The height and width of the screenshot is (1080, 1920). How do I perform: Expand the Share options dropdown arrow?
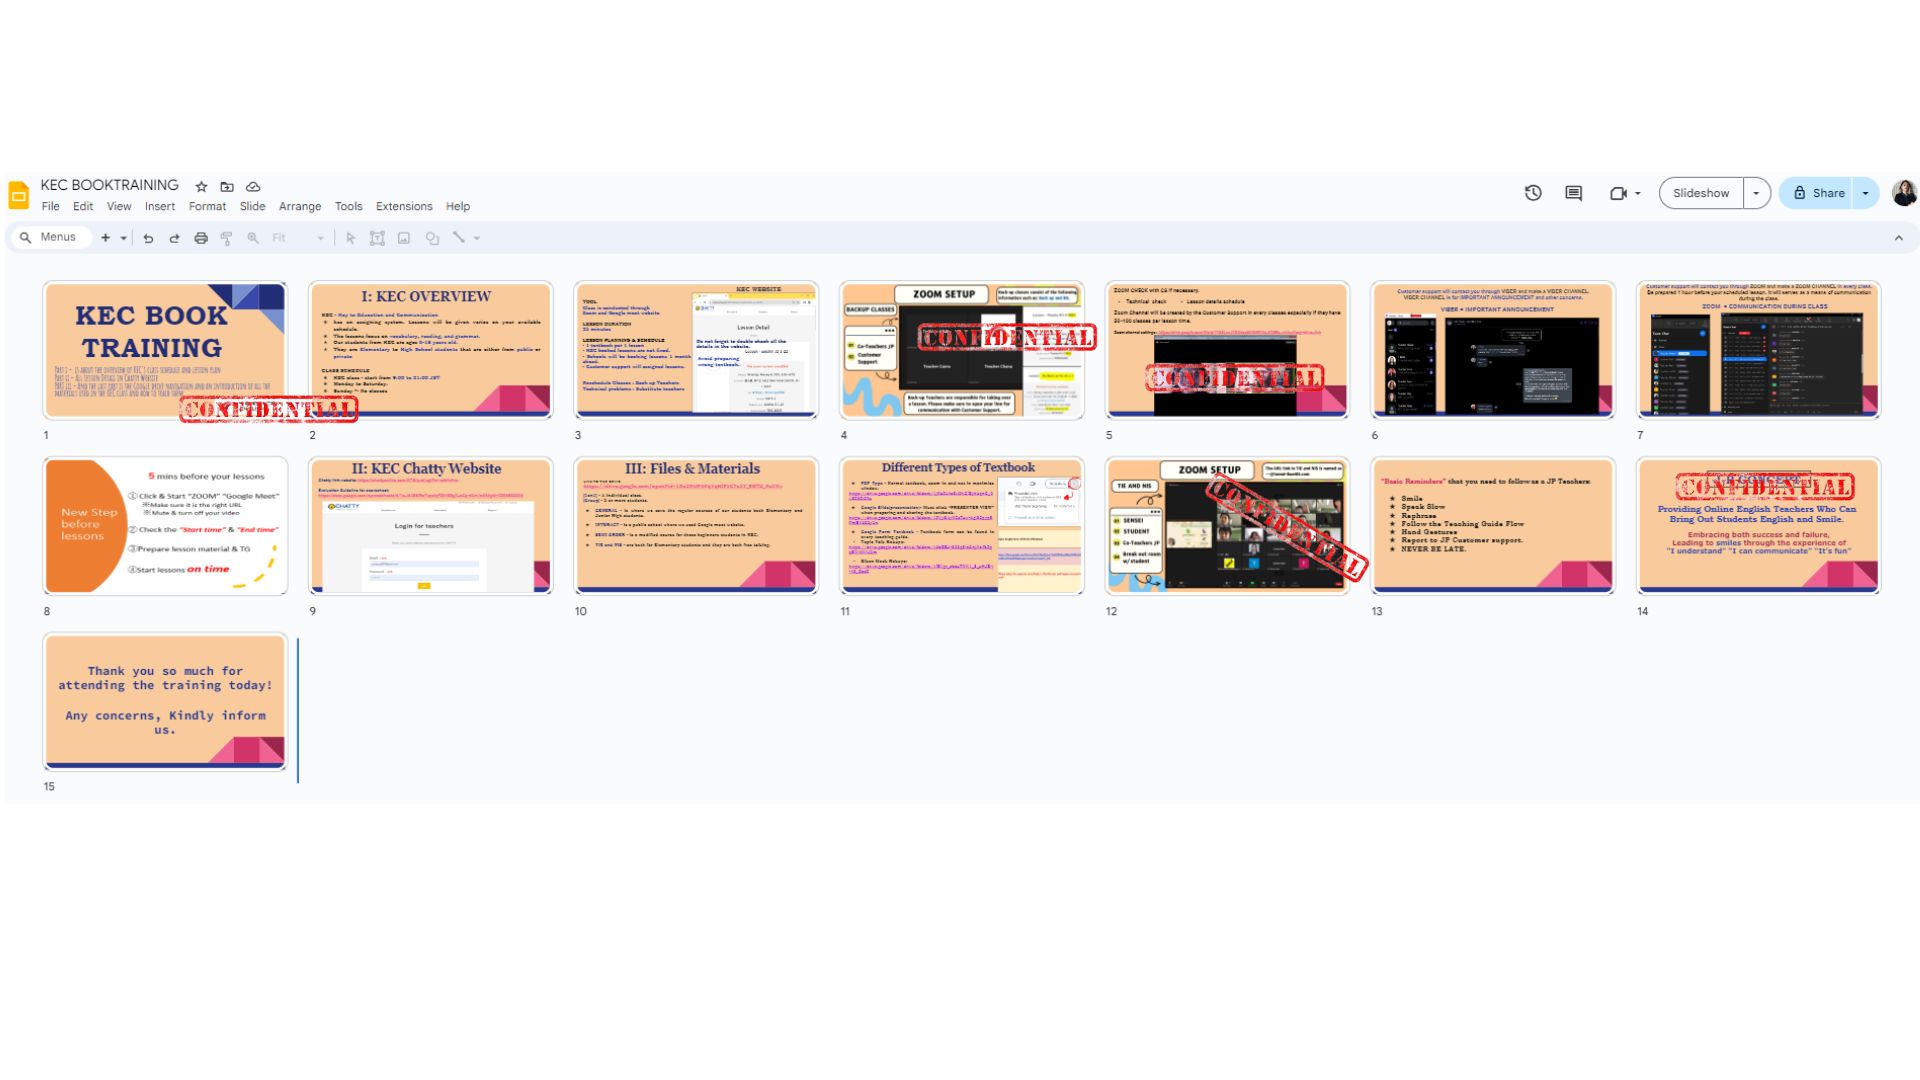tap(1865, 193)
